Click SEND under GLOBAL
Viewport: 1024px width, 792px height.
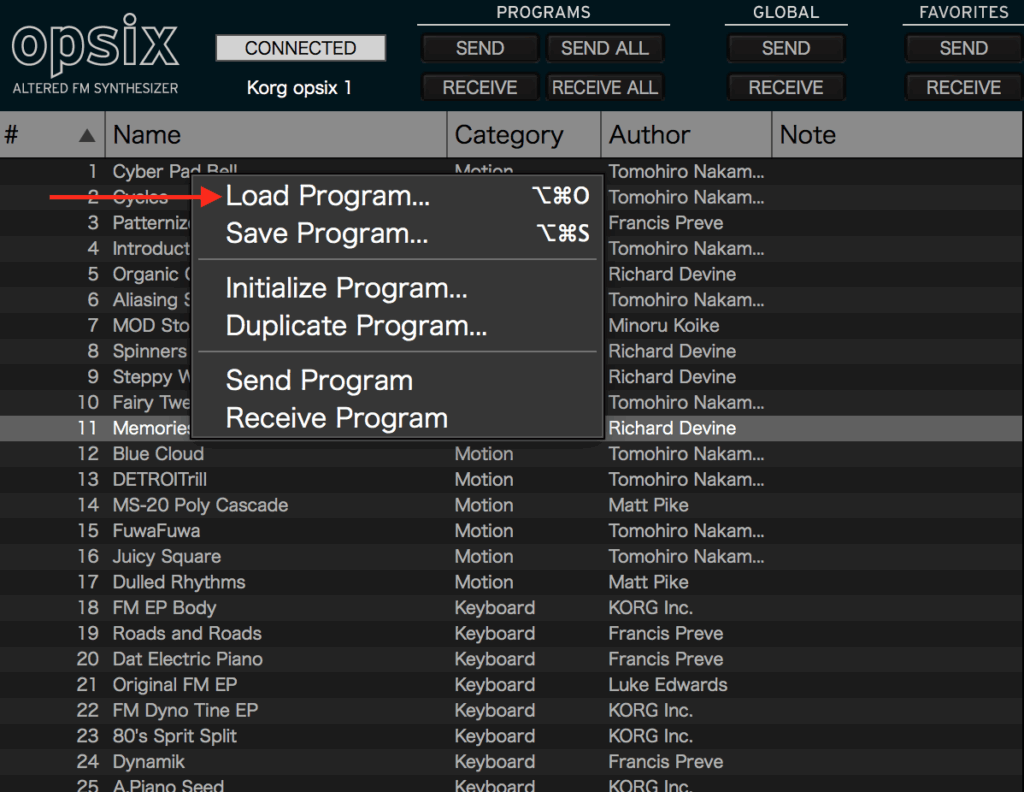click(x=785, y=48)
